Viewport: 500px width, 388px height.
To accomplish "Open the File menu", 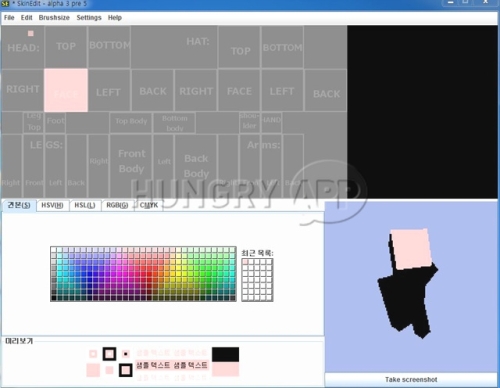I will click(x=9, y=18).
